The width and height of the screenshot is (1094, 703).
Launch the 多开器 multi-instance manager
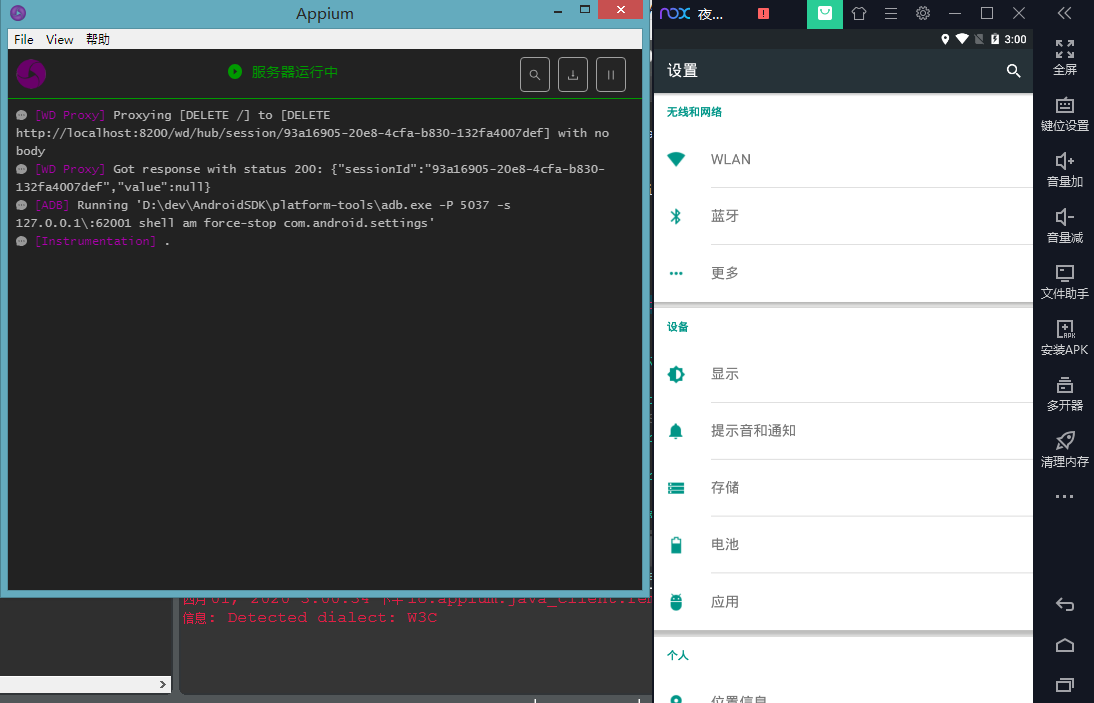coord(1064,393)
